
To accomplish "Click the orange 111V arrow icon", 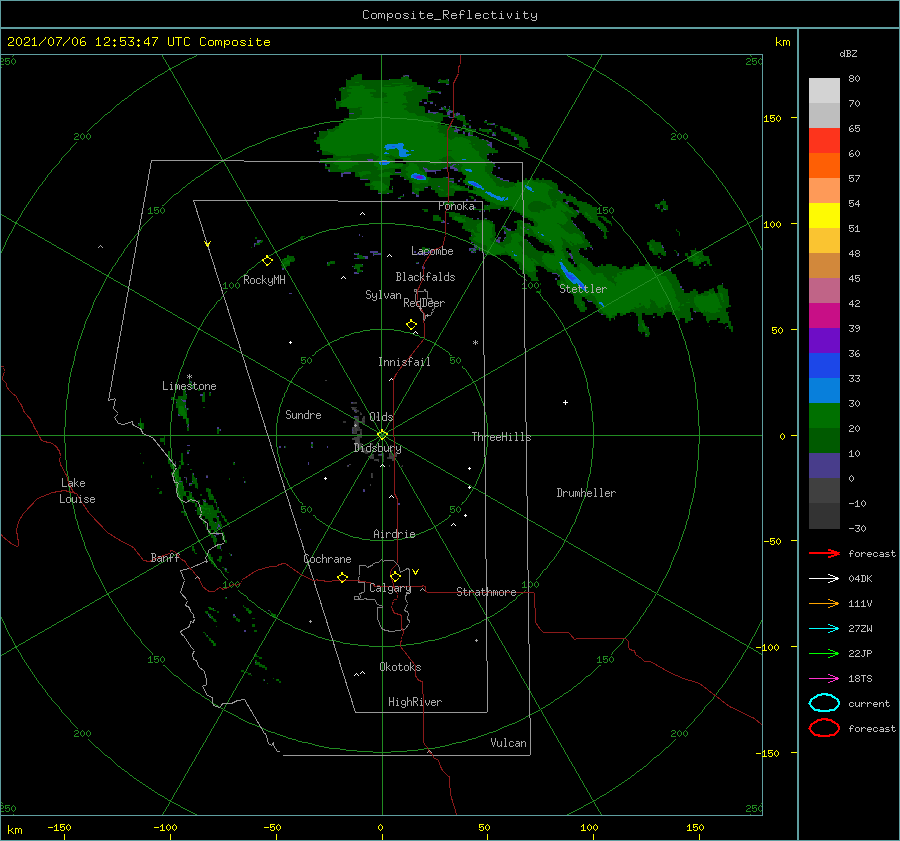I will pos(824,603).
